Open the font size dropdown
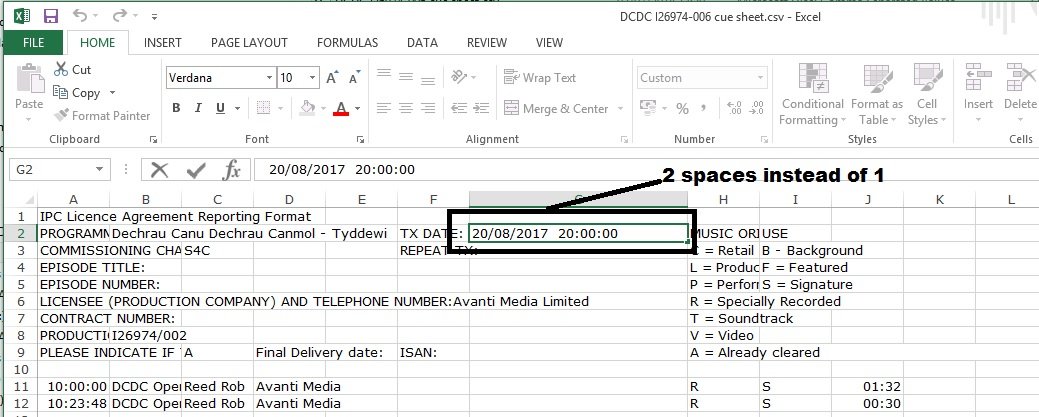The image size is (1039, 417). point(313,78)
